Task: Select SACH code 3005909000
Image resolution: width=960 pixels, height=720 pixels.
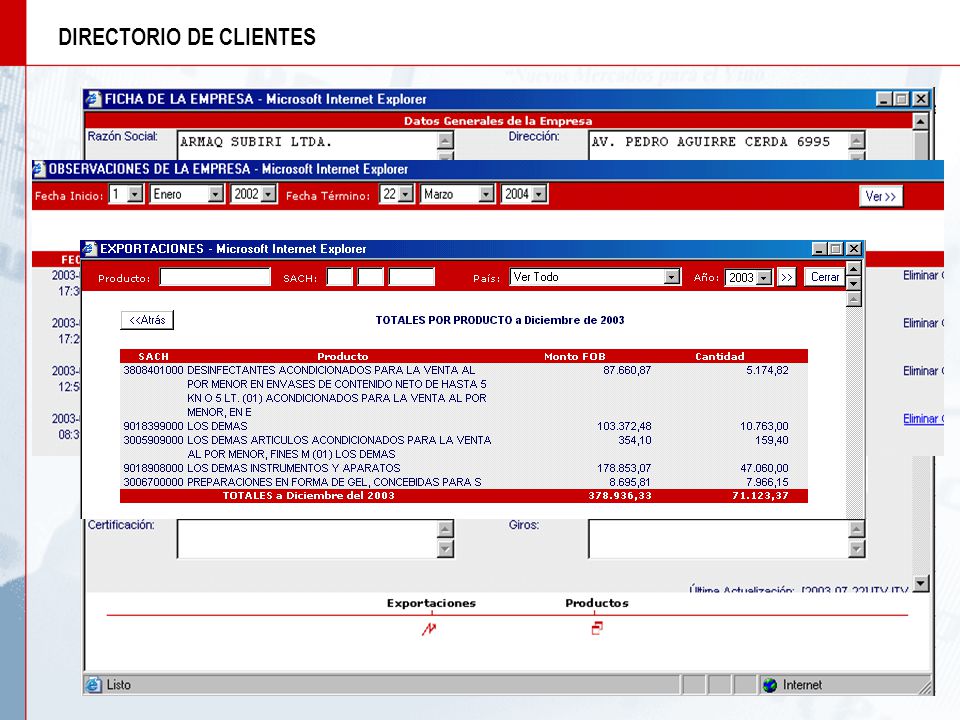Action: click(x=153, y=440)
